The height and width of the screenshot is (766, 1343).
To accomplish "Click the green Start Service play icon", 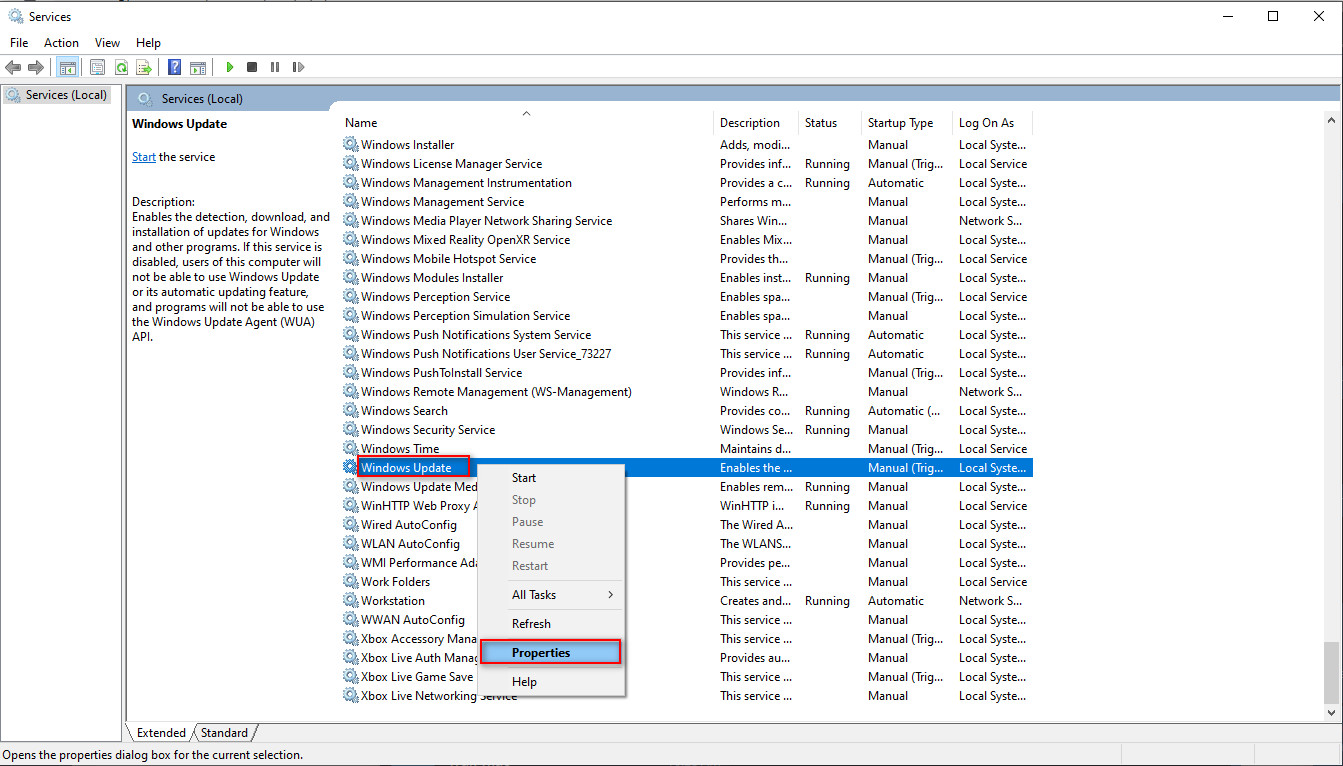I will click(x=230, y=67).
